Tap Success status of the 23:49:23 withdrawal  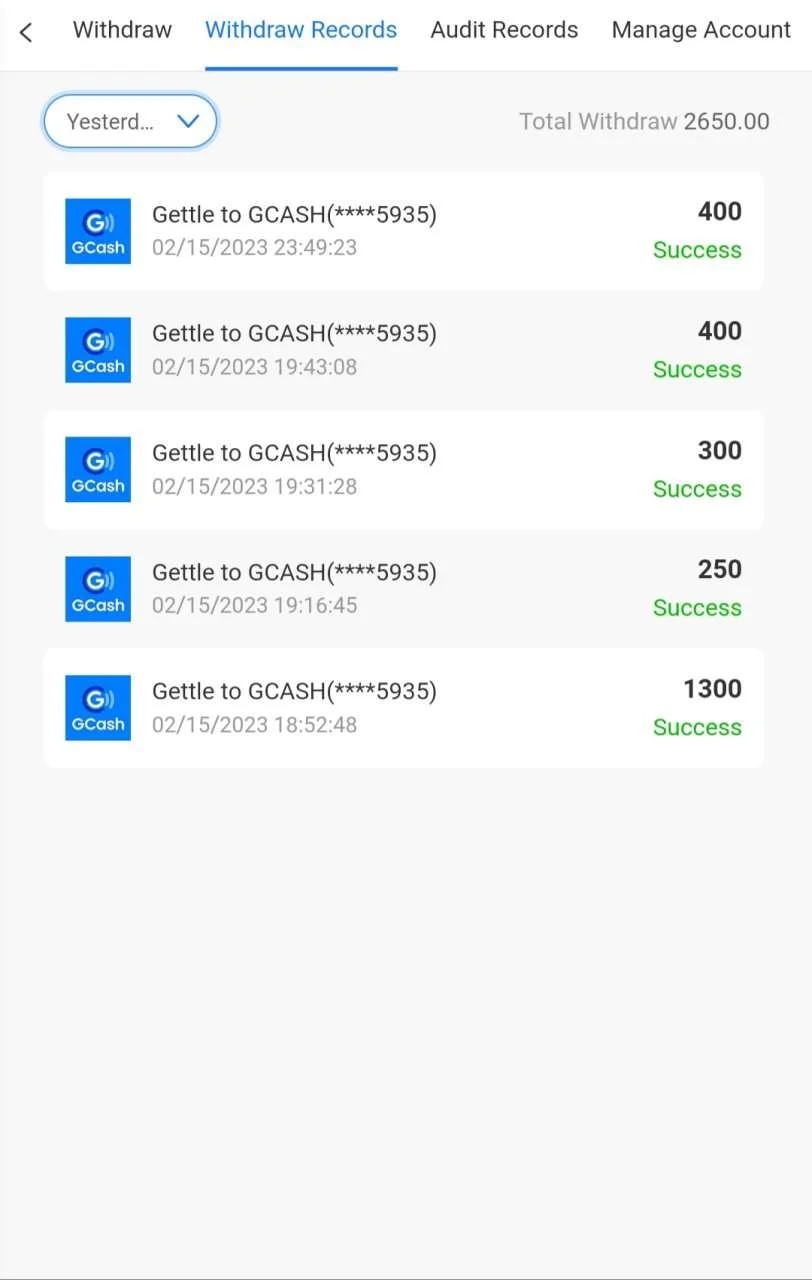697,250
